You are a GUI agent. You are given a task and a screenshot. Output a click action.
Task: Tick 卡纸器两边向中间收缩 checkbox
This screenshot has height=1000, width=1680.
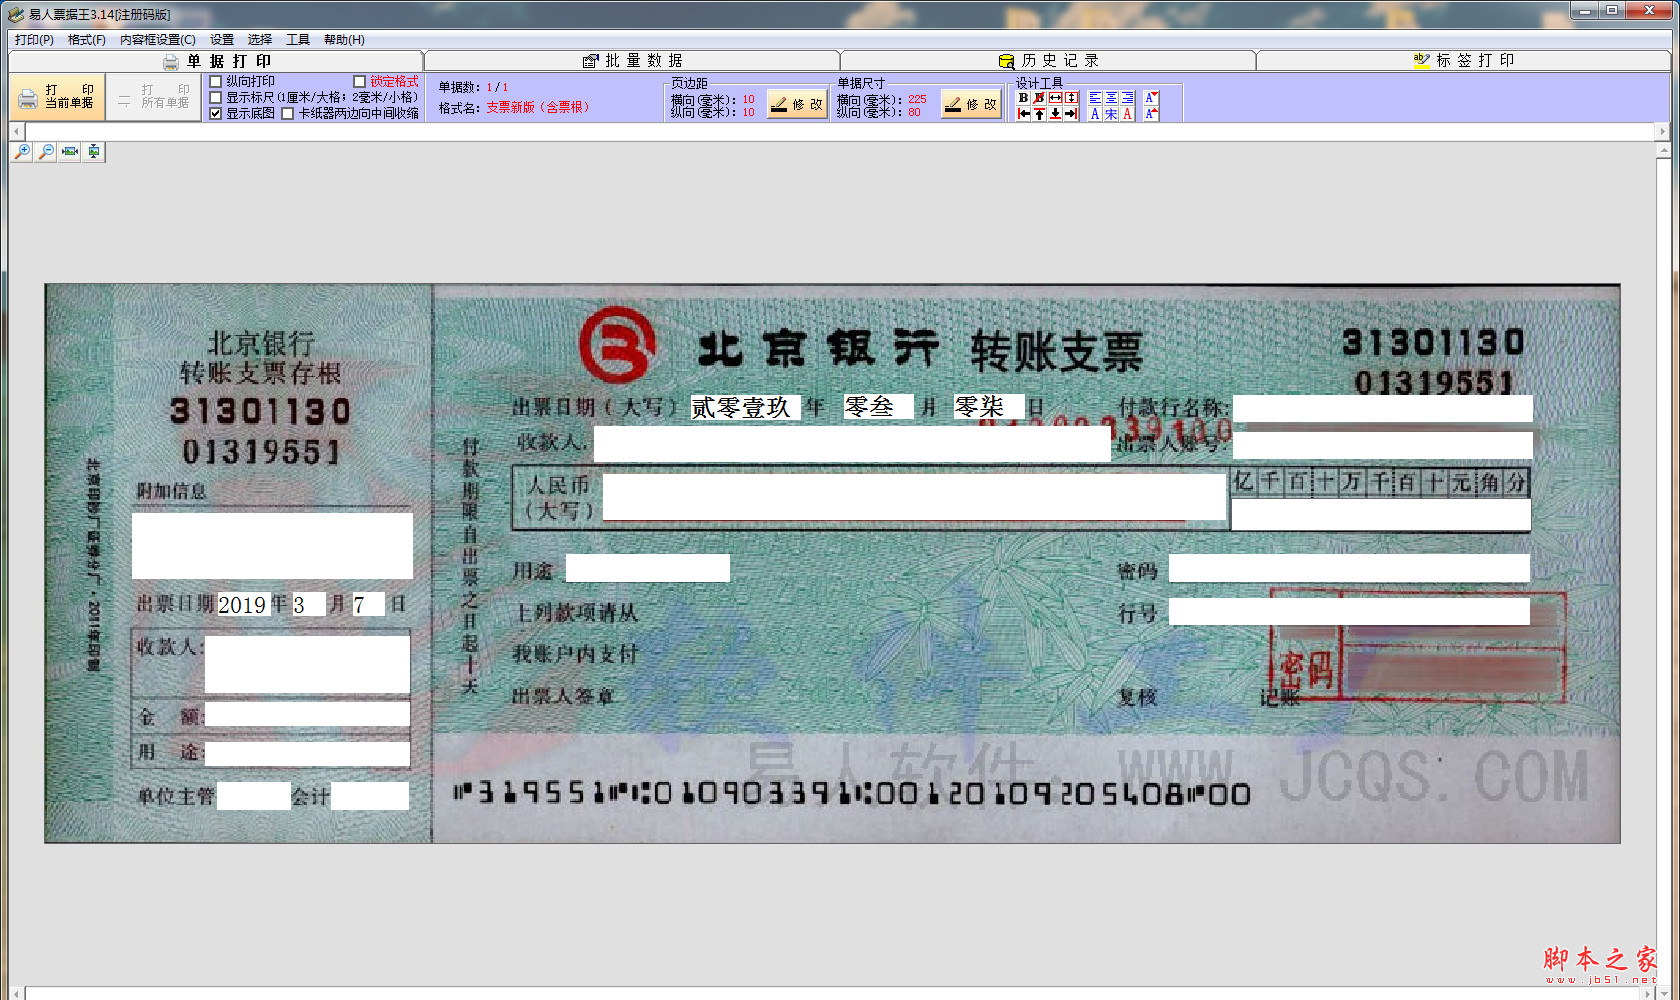(287, 114)
